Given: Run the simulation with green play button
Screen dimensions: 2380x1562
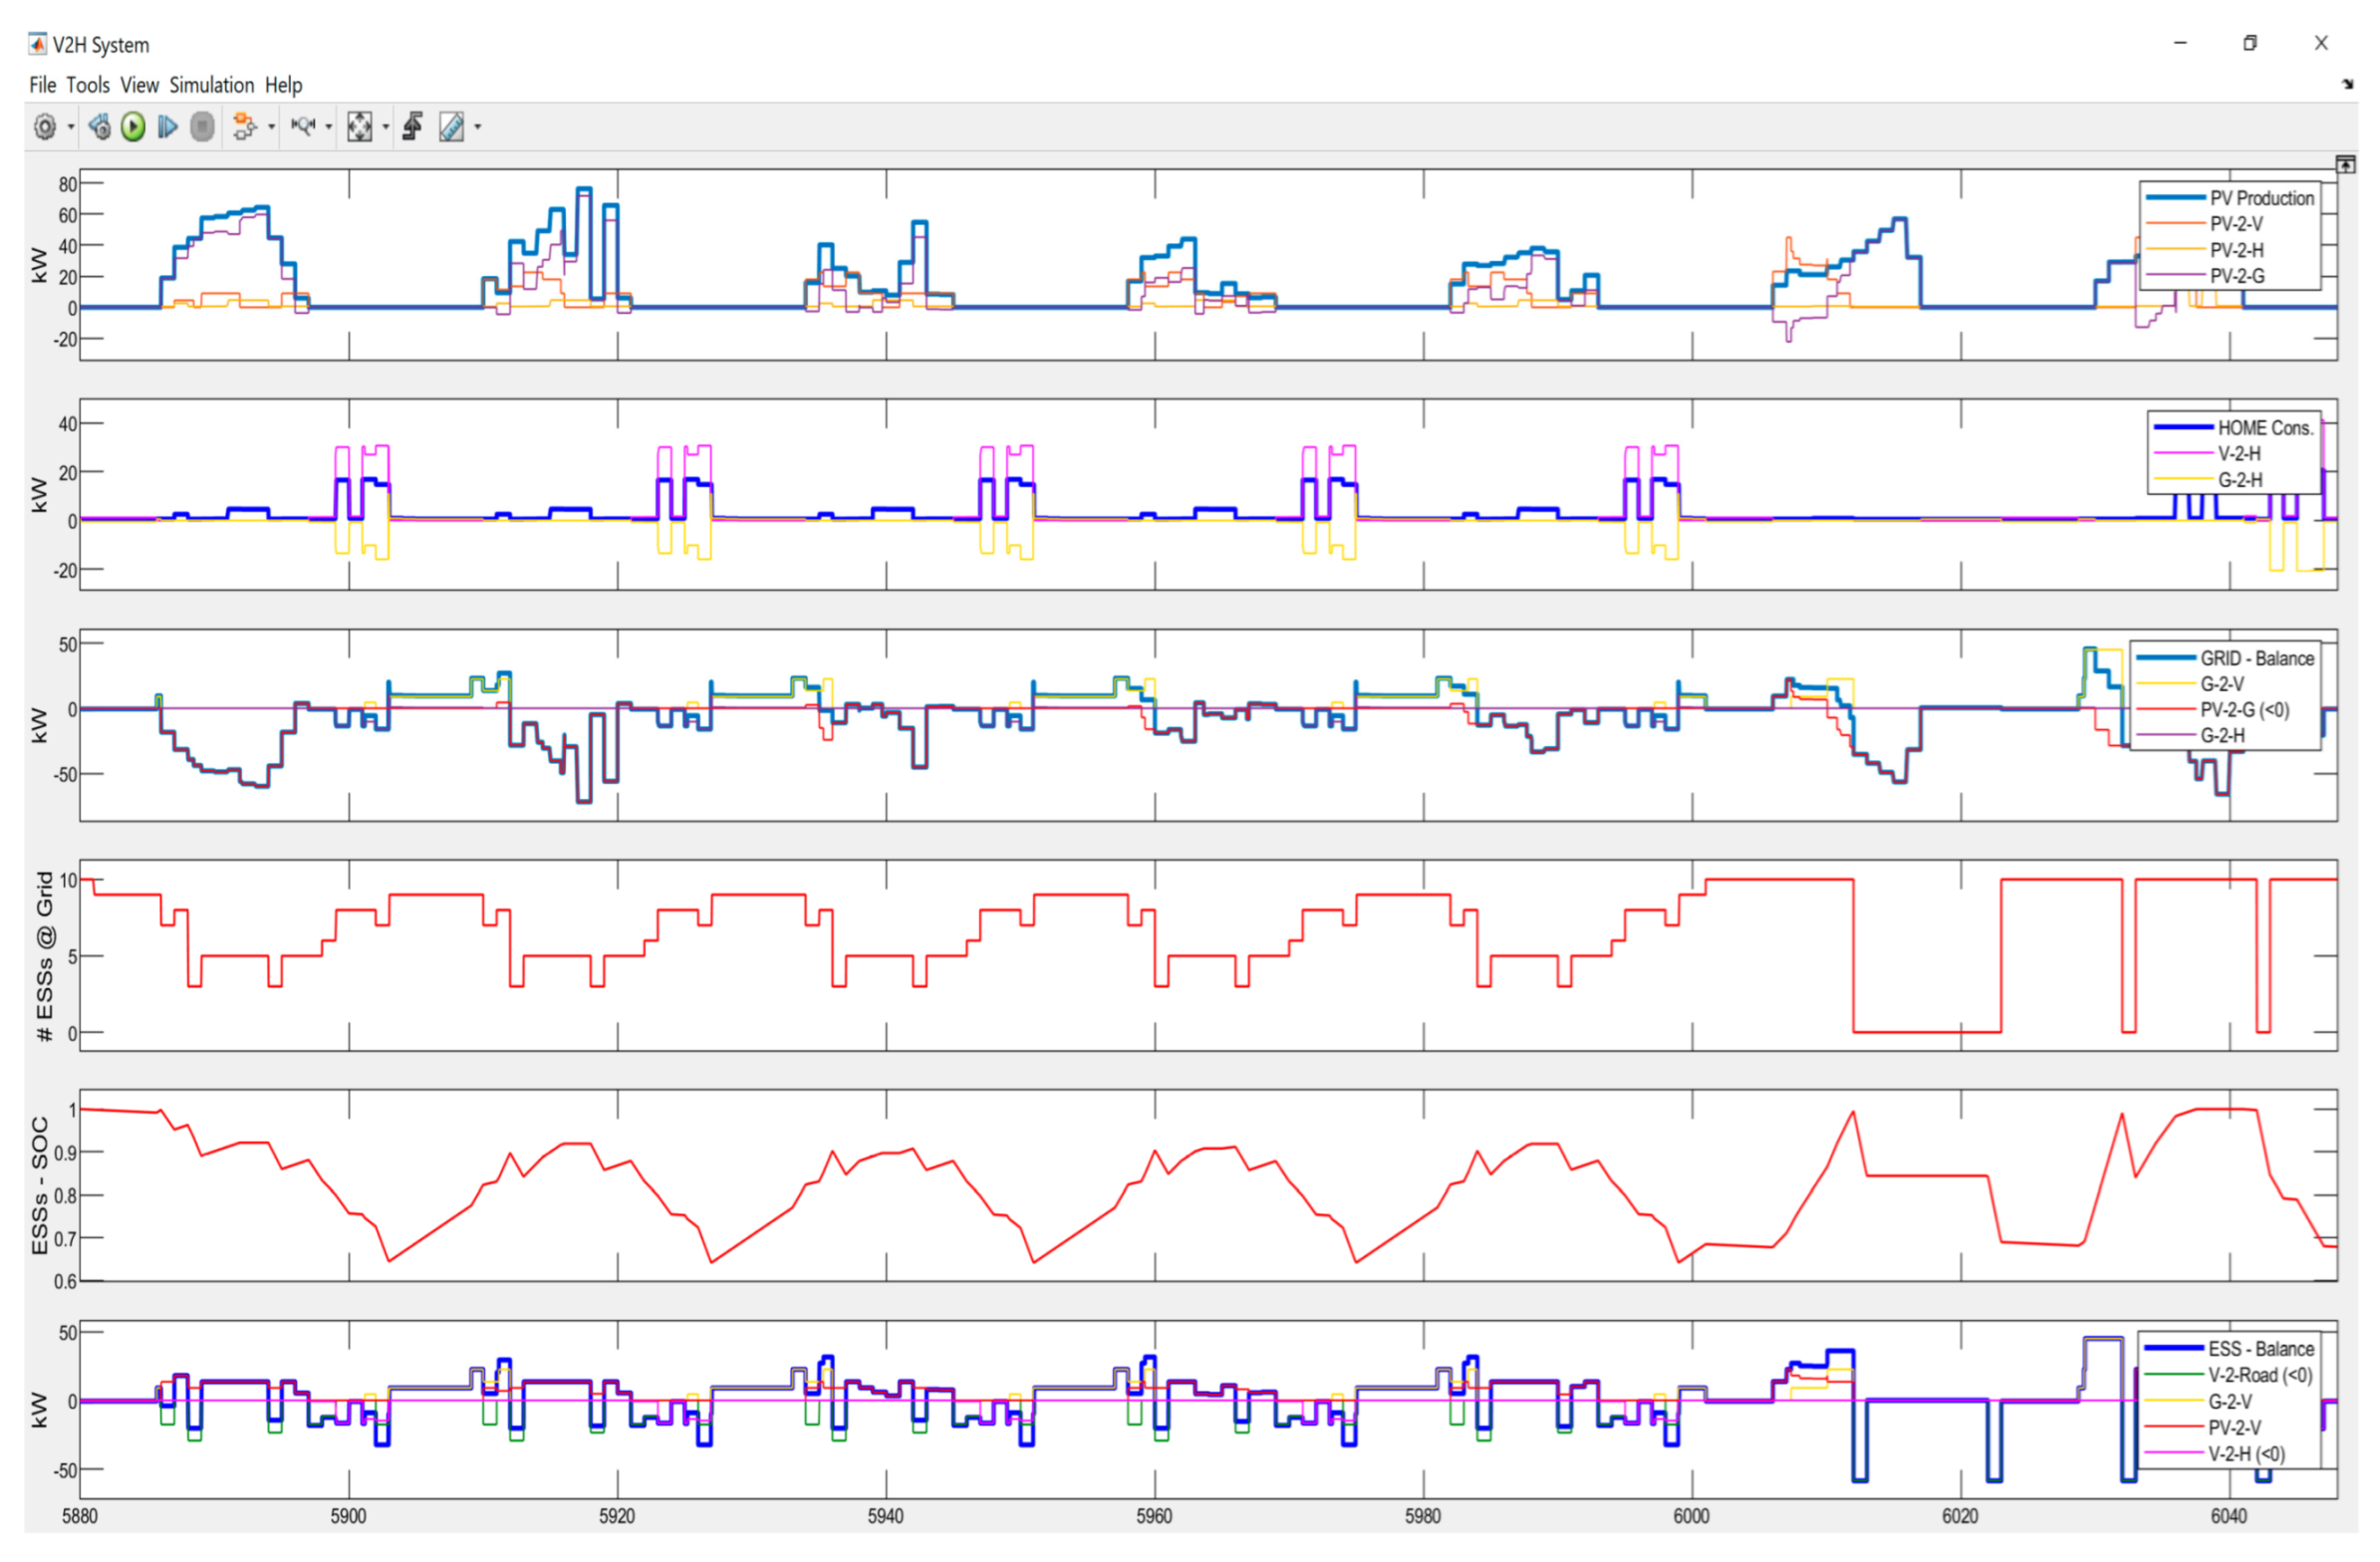Looking at the screenshot, I should pos(133,127).
